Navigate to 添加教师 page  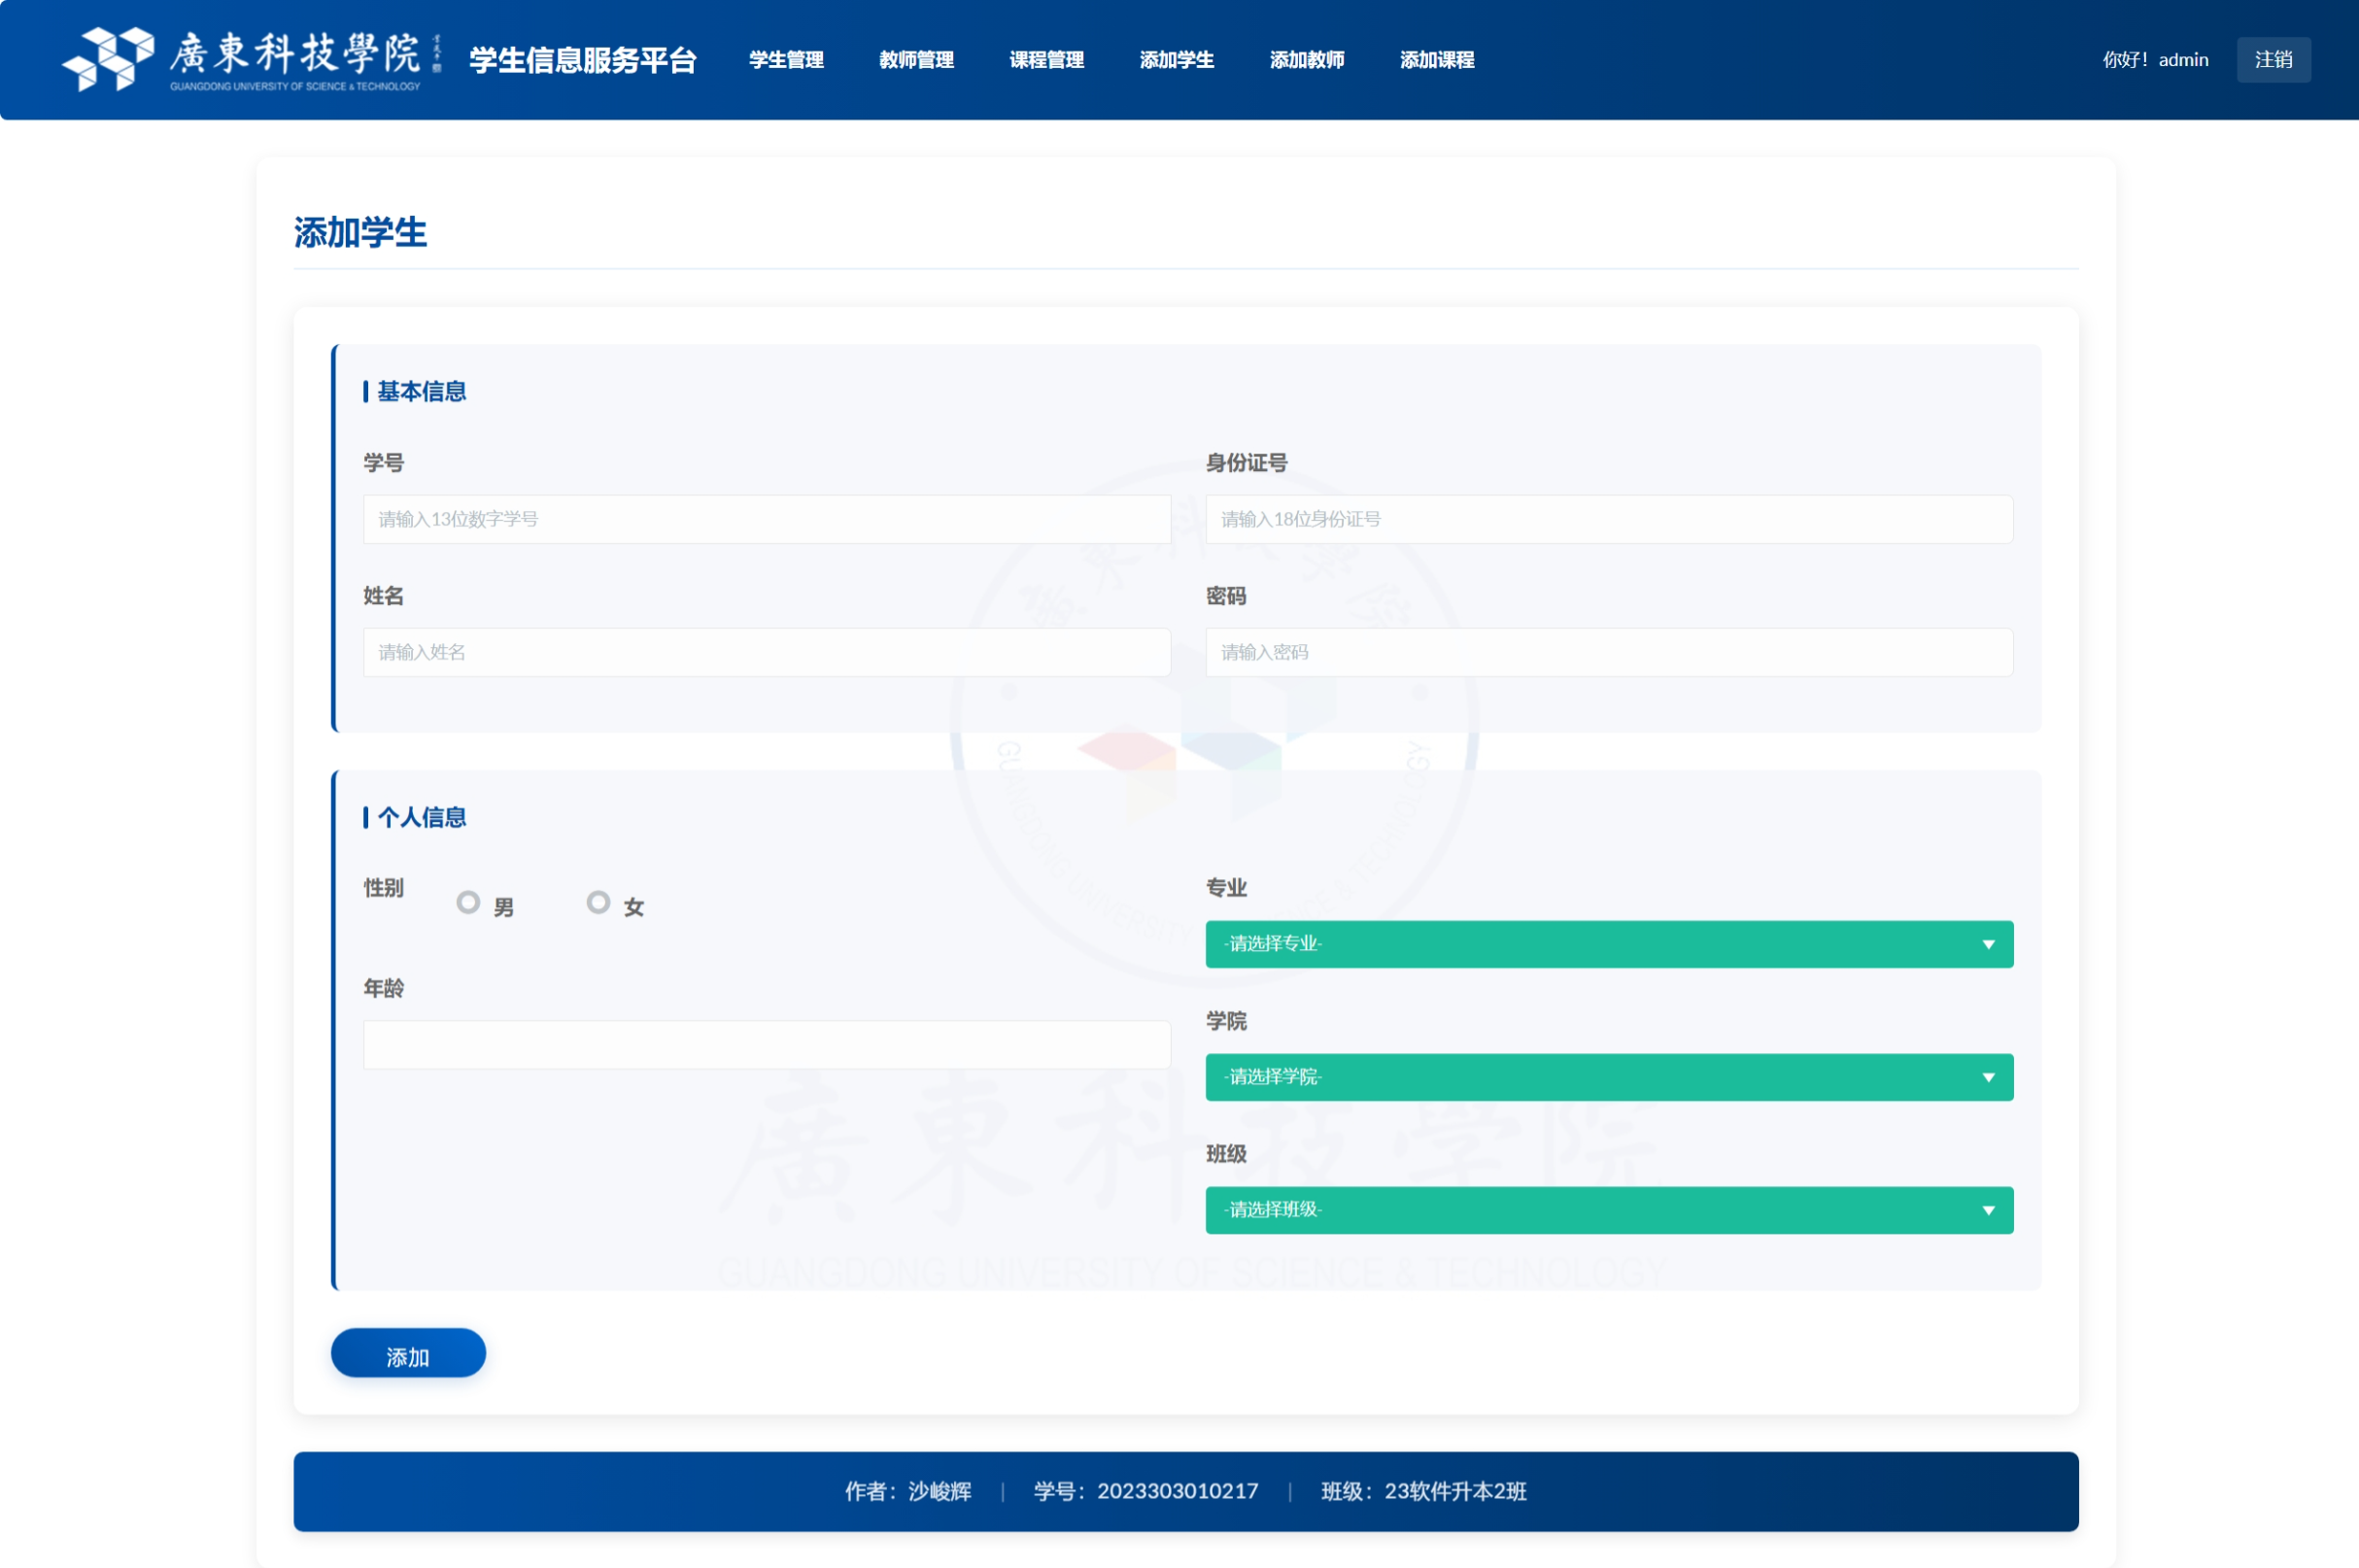(1306, 60)
